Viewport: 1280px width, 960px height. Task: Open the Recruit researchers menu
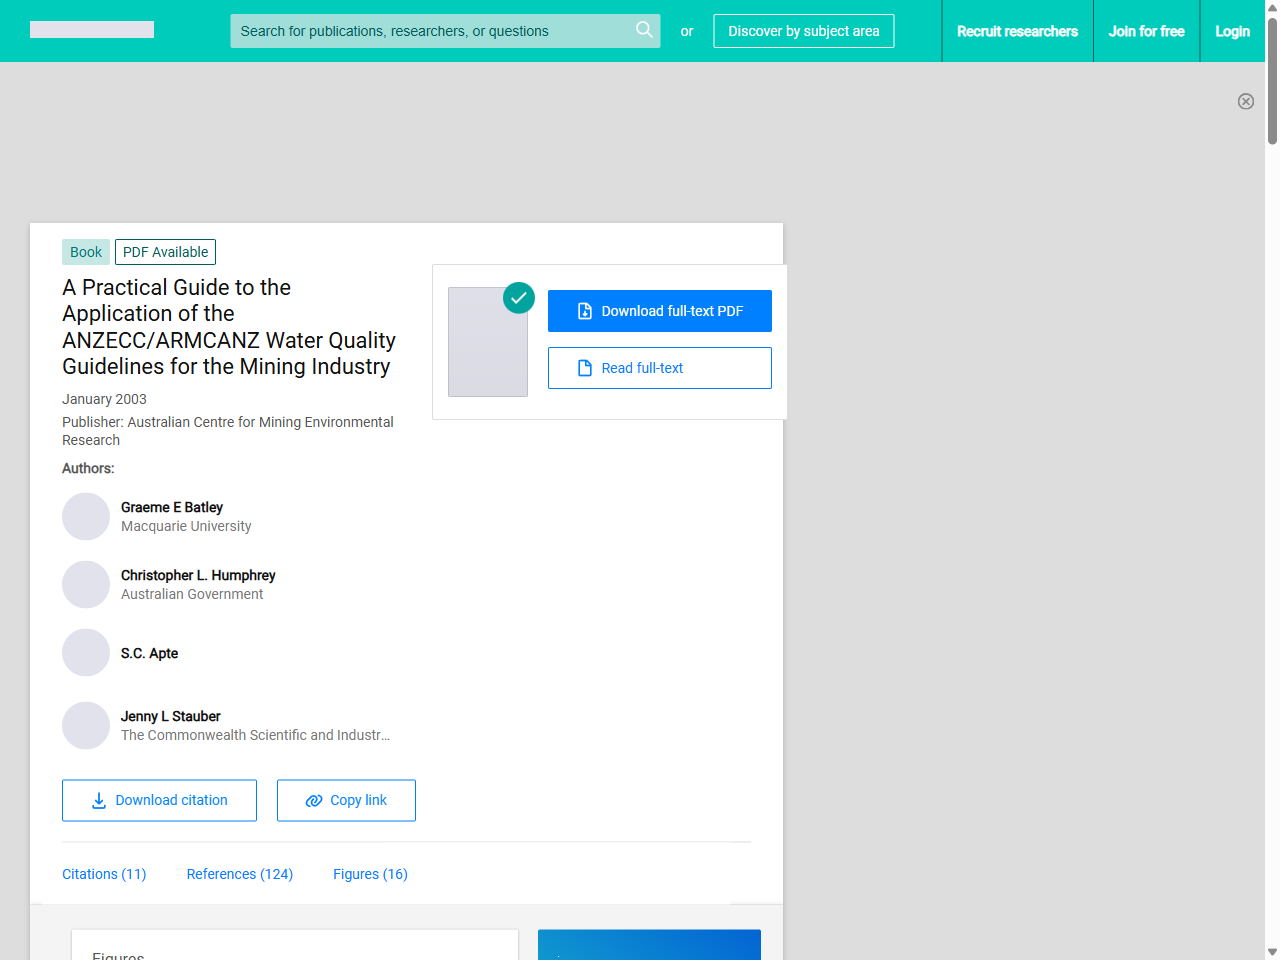[x=1017, y=31]
